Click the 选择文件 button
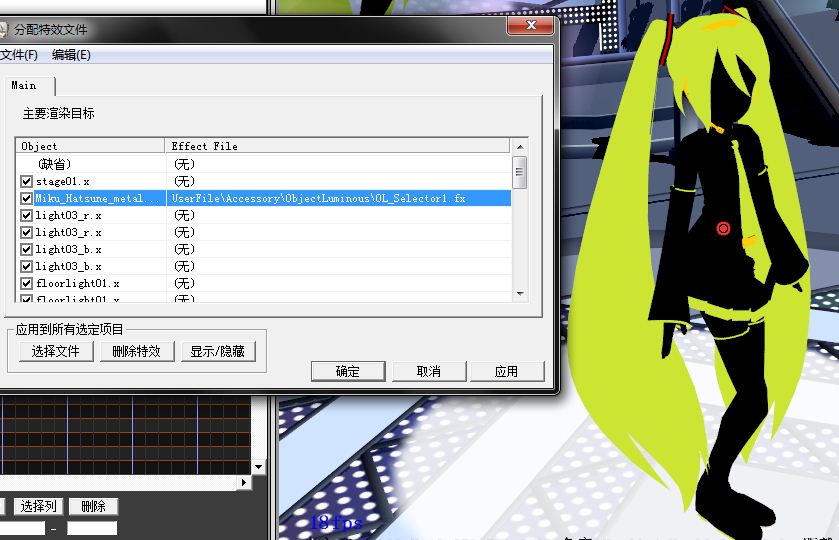This screenshot has width=839, height=540. coord(56,351)
